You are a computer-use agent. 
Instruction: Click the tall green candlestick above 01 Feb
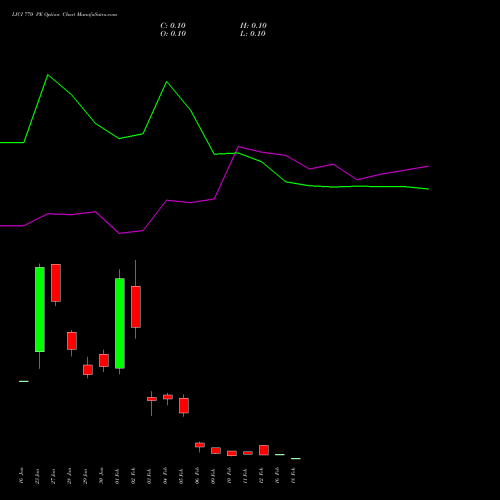[120, 323]
